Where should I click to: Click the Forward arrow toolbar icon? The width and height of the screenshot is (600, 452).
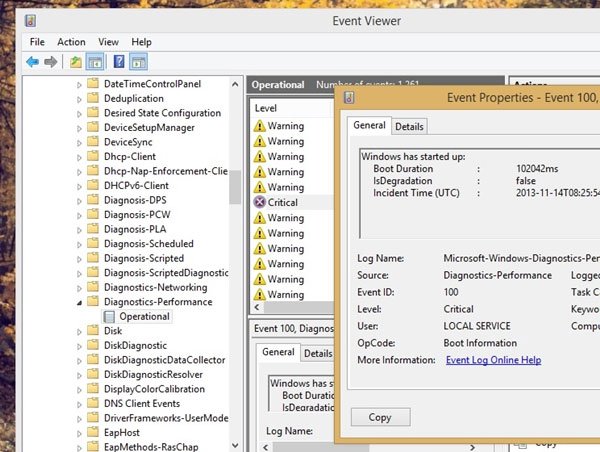click(50, 62)
